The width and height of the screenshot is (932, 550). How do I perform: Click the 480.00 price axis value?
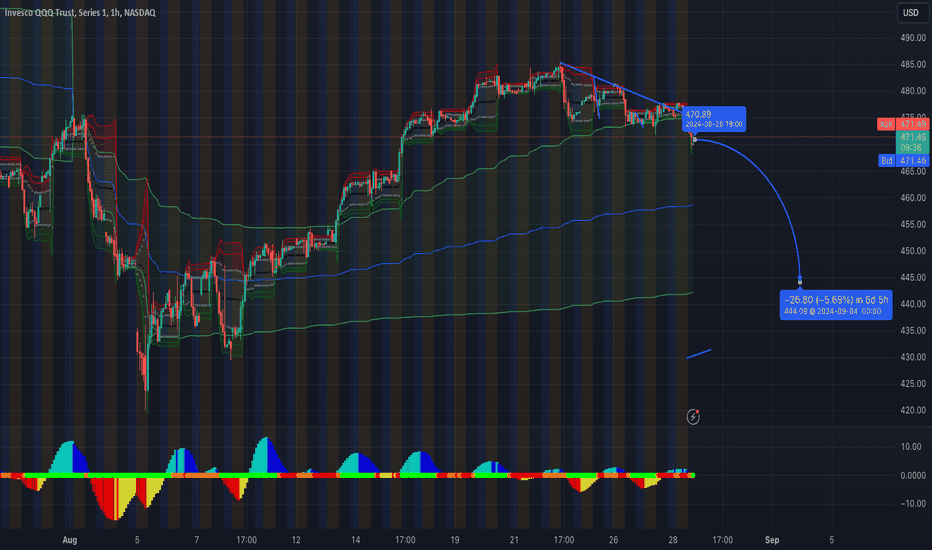[912, 91]
